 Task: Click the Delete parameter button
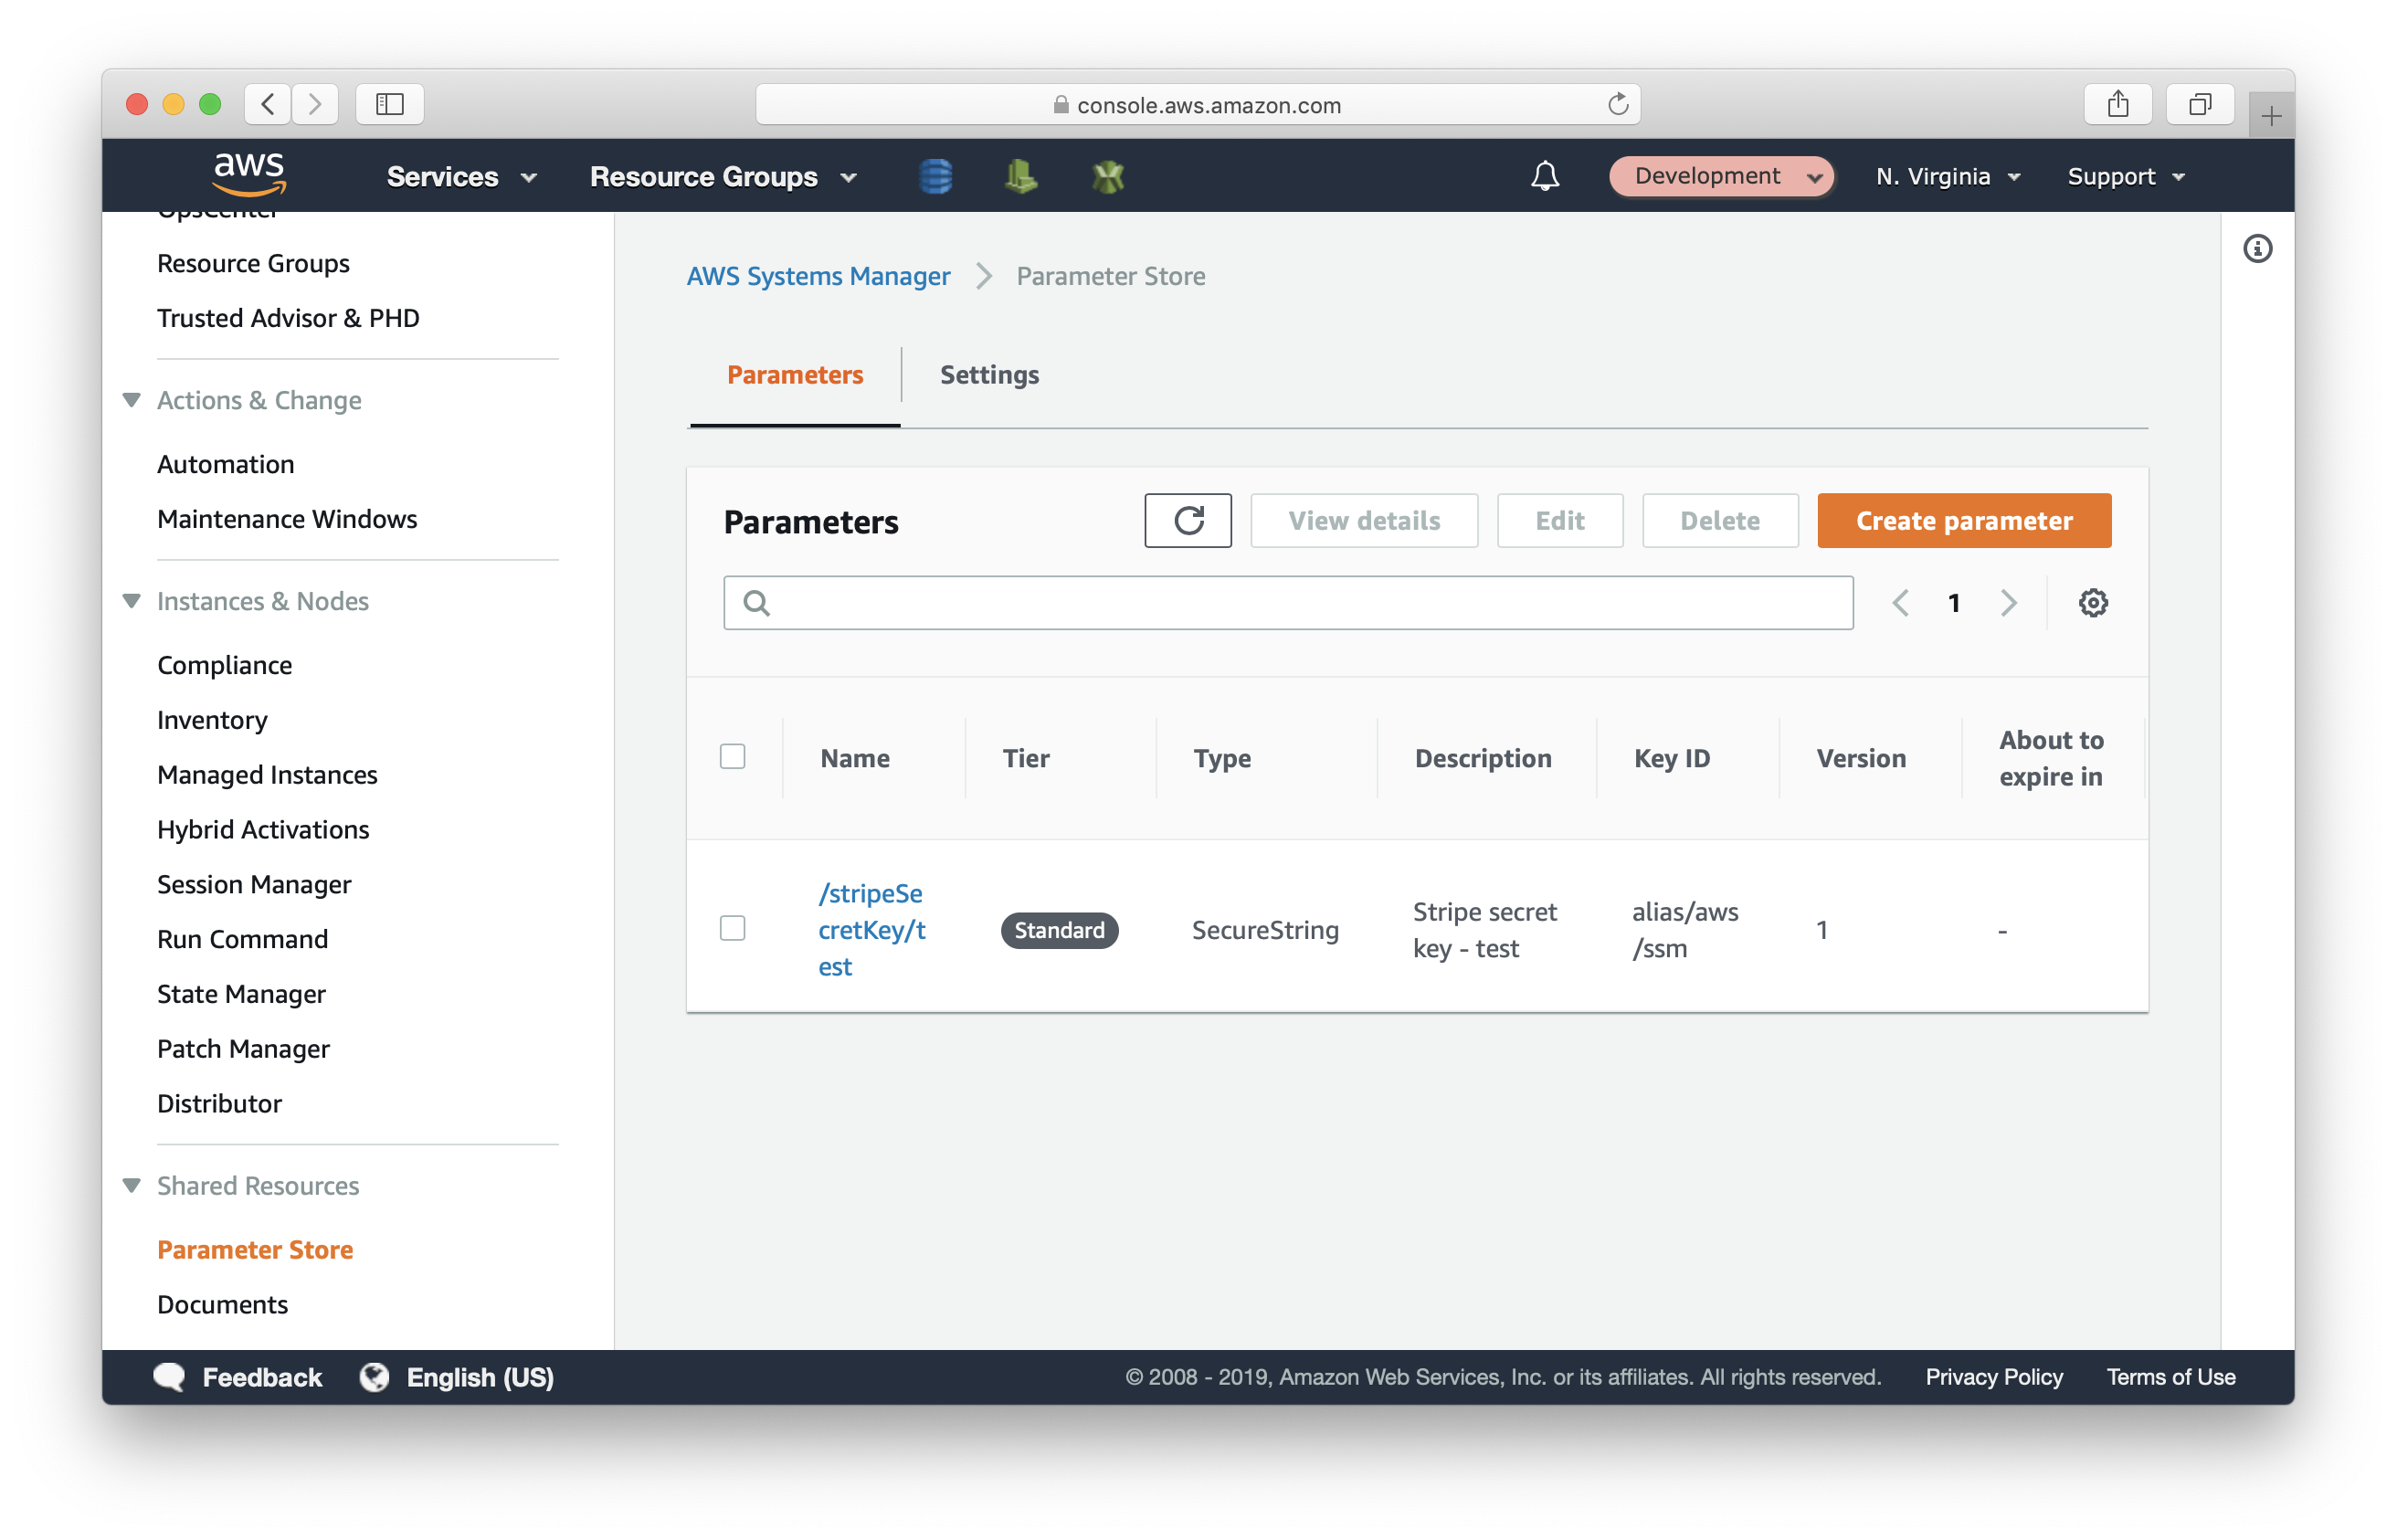1719,519
